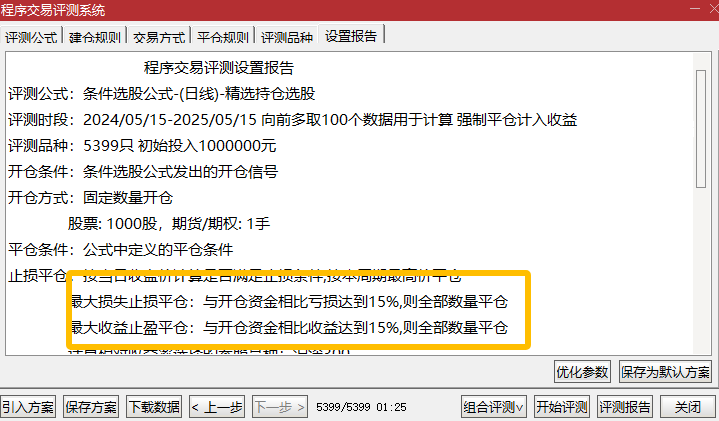Switch to the 评测公式 tab

tap(31, 37)
